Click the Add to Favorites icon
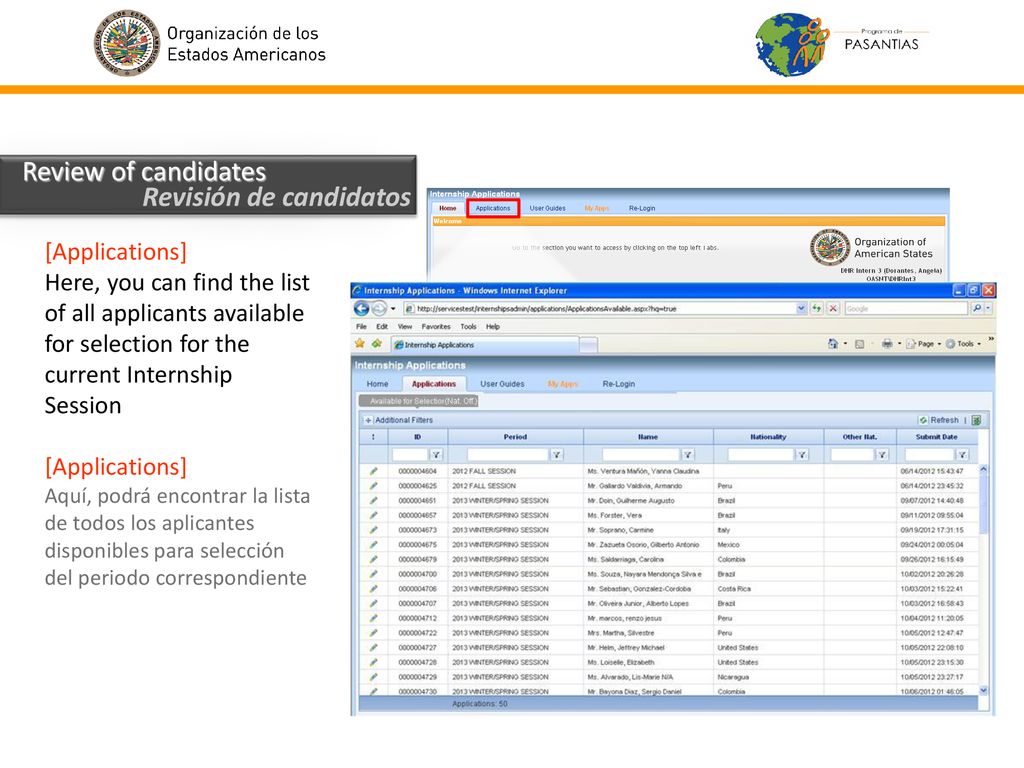Screen dimensions: 1024x768 (x=376, y=344)
